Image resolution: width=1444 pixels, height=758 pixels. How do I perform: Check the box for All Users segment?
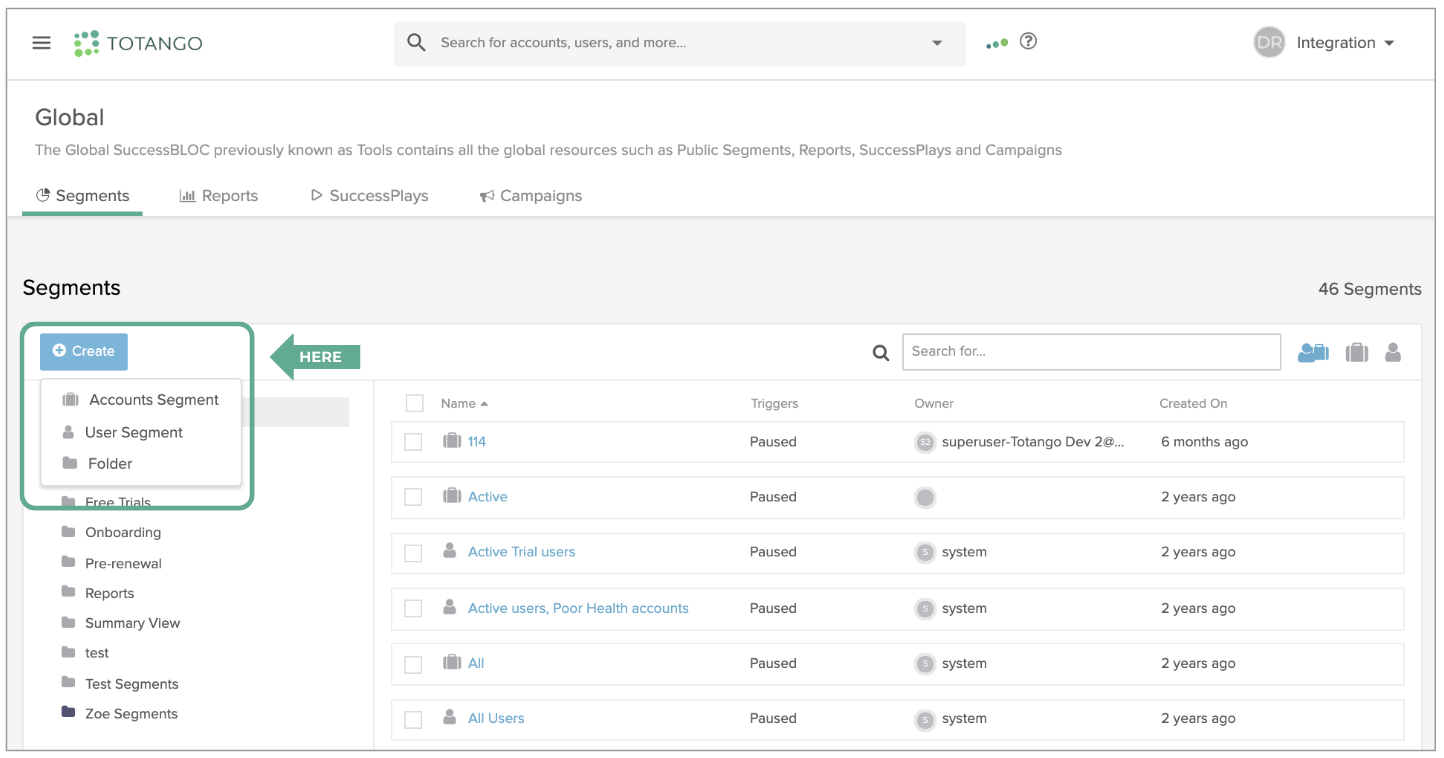(x=413, y=719)
